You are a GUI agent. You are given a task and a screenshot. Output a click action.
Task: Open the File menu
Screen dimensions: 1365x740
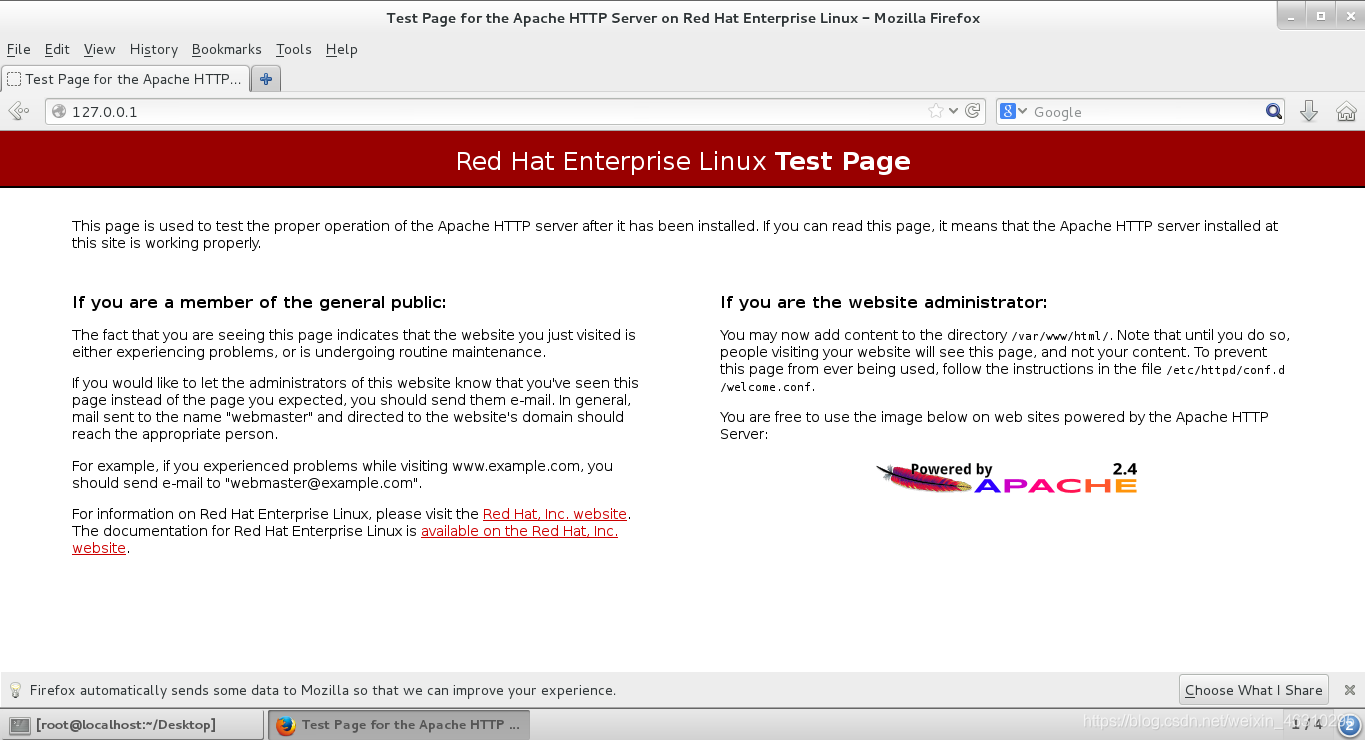[19, 49]
